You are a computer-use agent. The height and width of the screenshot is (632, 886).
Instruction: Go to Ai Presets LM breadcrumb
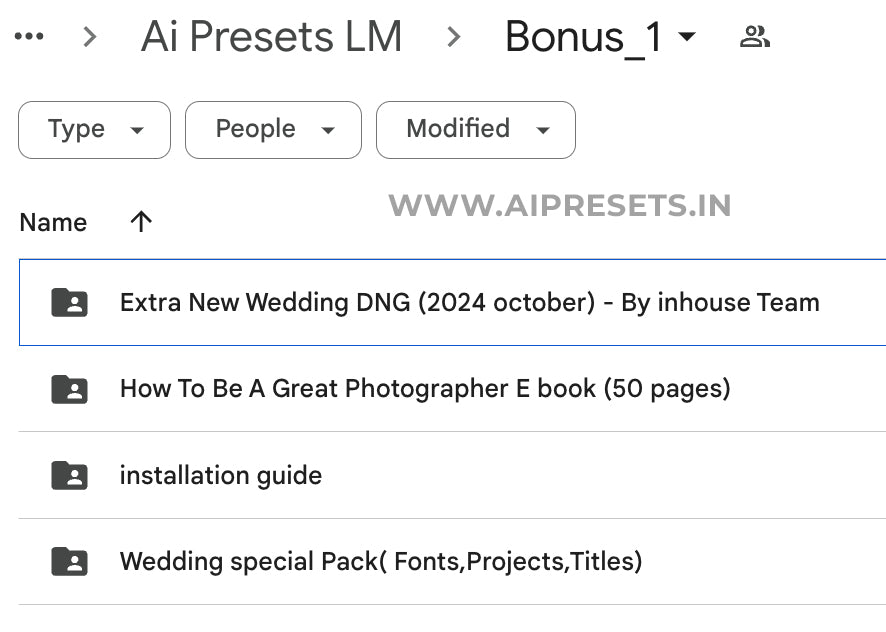[x=271, y=37]
